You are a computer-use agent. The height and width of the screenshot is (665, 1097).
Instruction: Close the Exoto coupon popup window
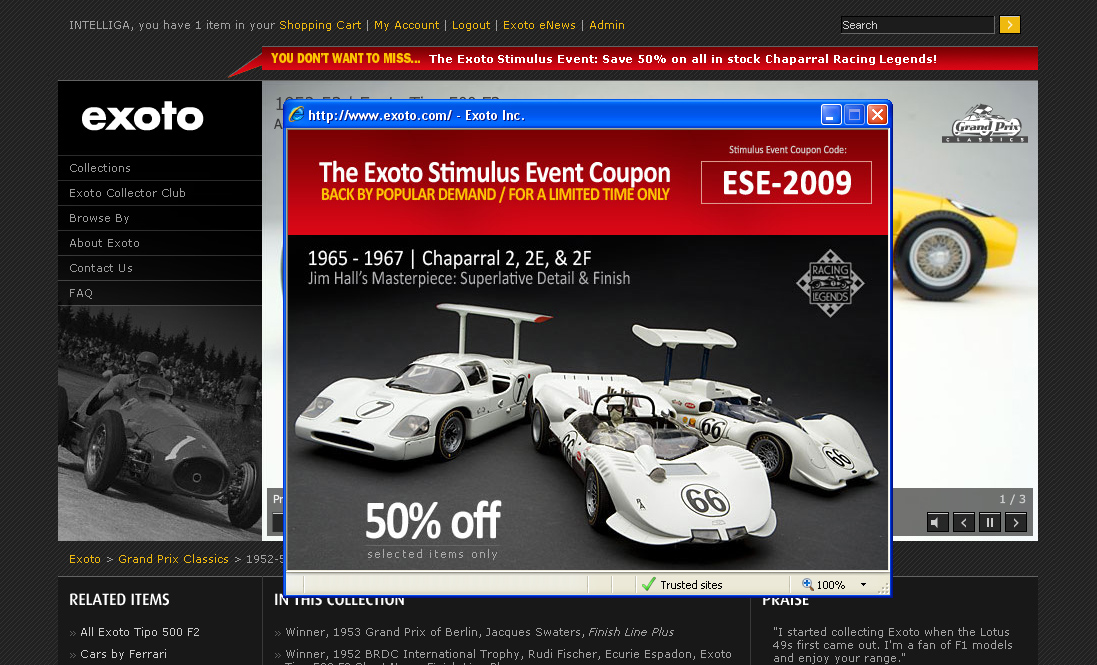[x=877, y=115]
